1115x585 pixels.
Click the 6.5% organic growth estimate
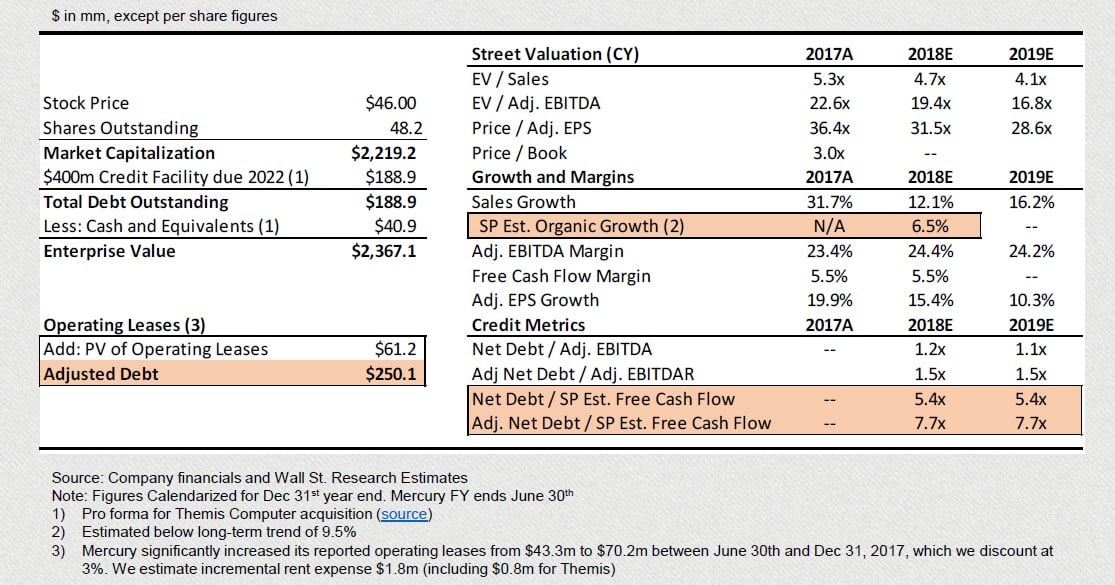coord(929,226)
